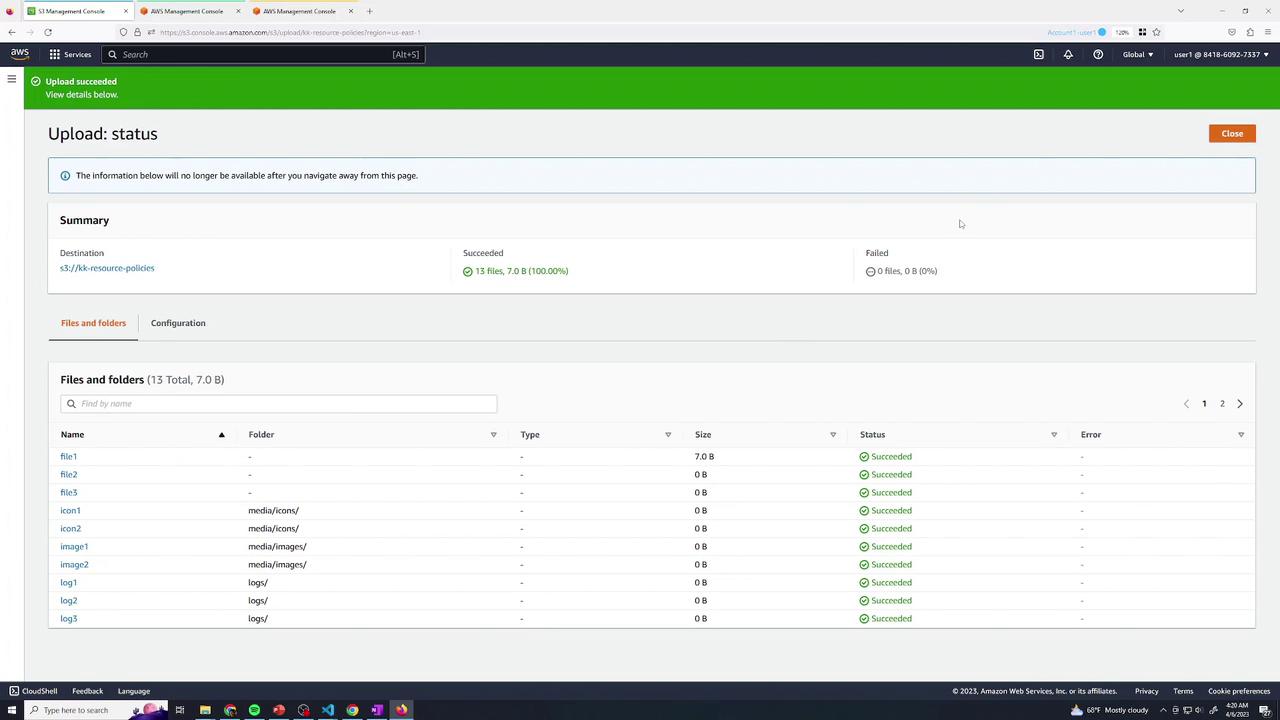Screen dimensions: 1280x720
Task: Open the file1 link in the table
Action: click(x=68, y=457)
